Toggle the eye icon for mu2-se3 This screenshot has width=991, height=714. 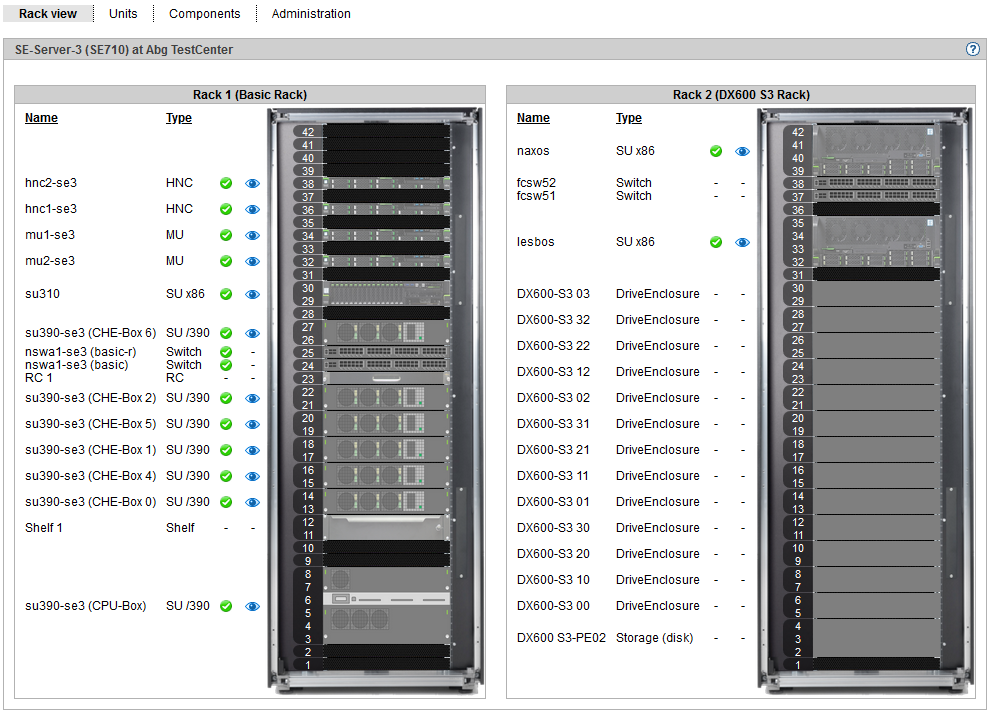pyautogui.click(x=253, y=261)
